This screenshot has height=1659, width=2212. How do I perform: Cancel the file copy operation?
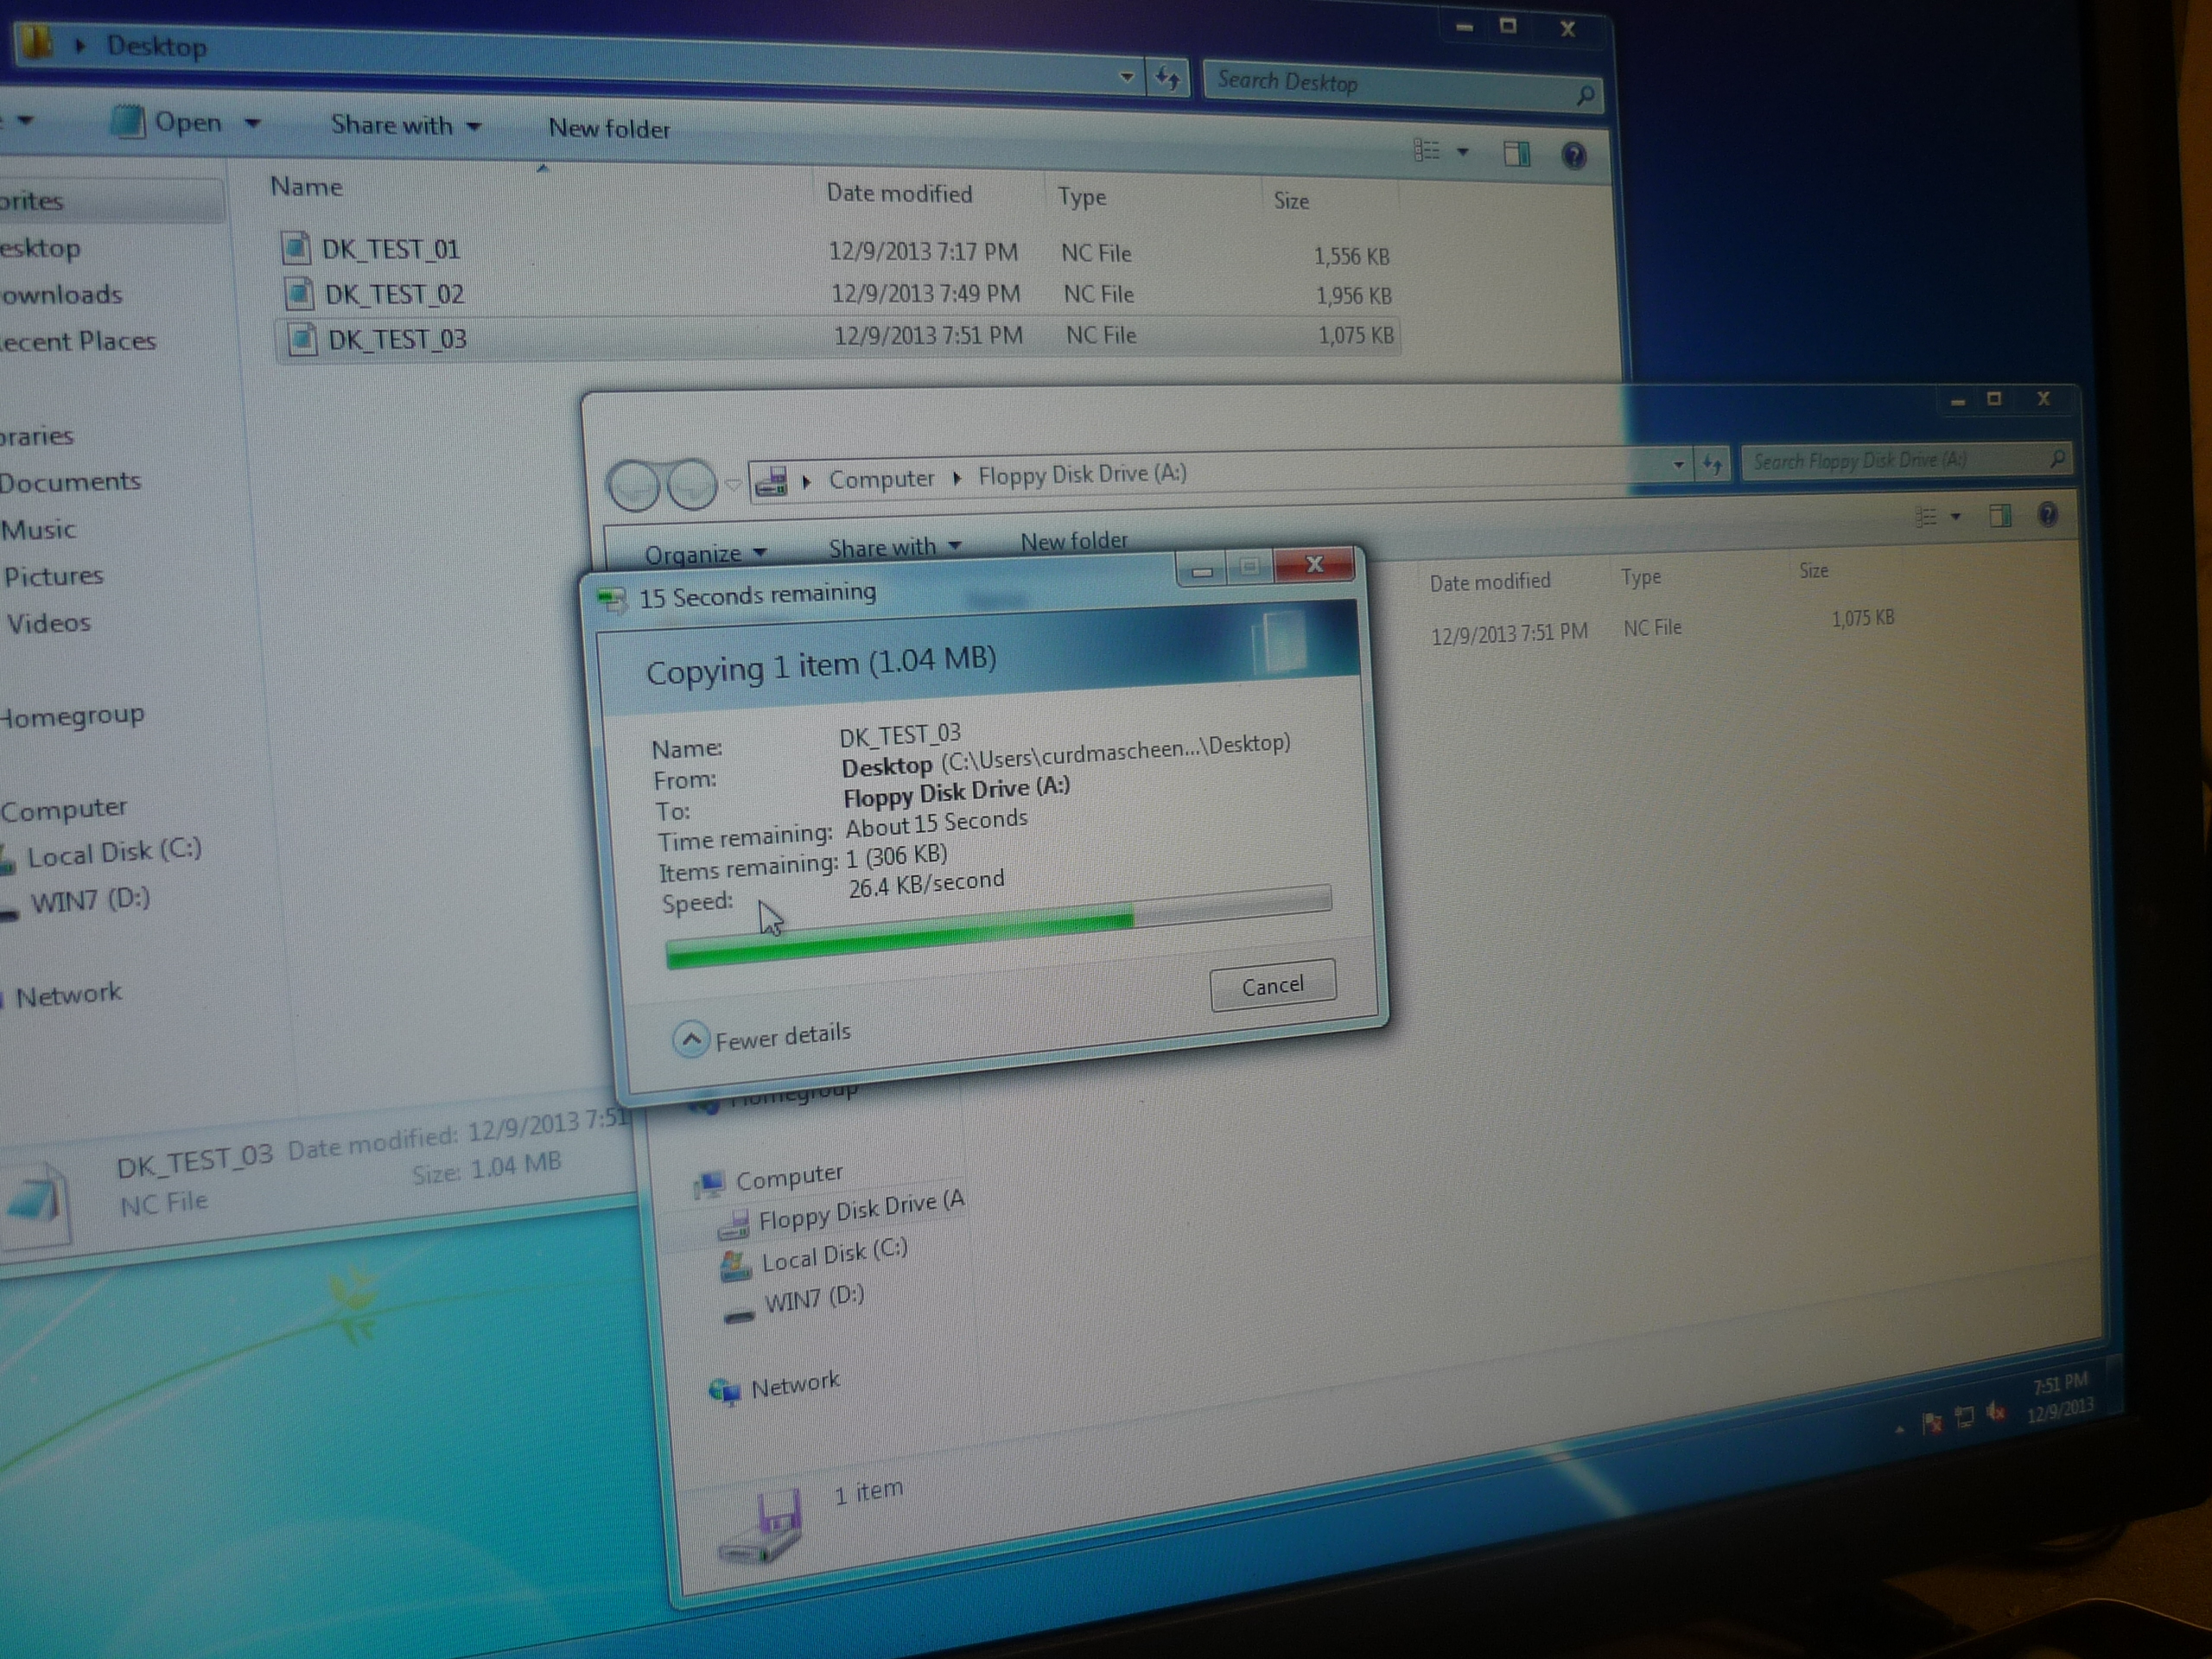tap(1272, 985)
